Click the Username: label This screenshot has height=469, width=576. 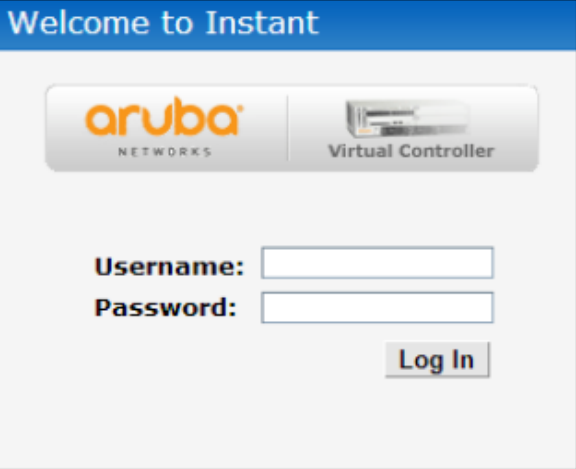pyautogui.click(x=169, y=267)
